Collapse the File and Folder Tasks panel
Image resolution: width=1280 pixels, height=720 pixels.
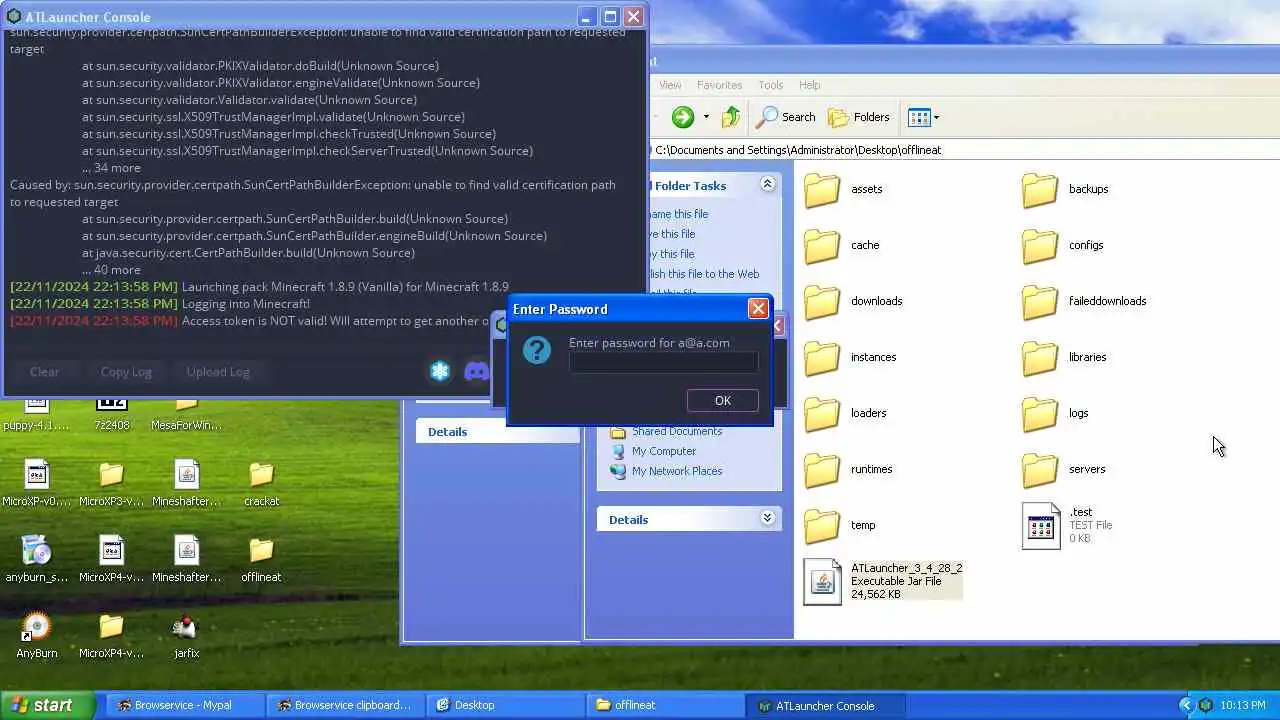click(x=767, y=184)
